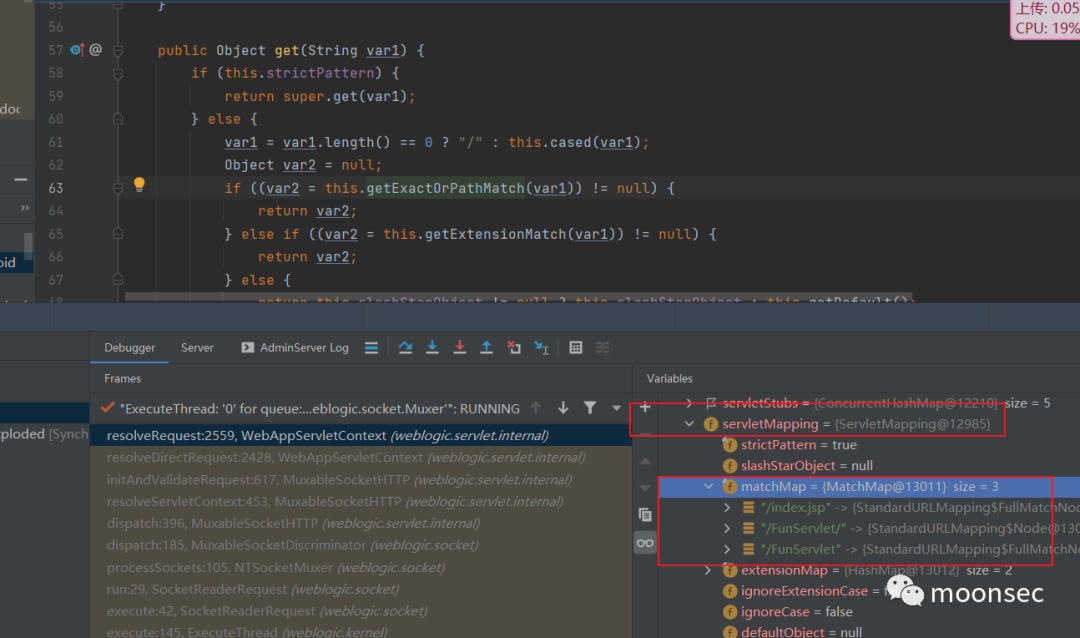
Task: Open the Evaluate Expression calculator icon
Action: pyautogui.click(x=576, y=348)
